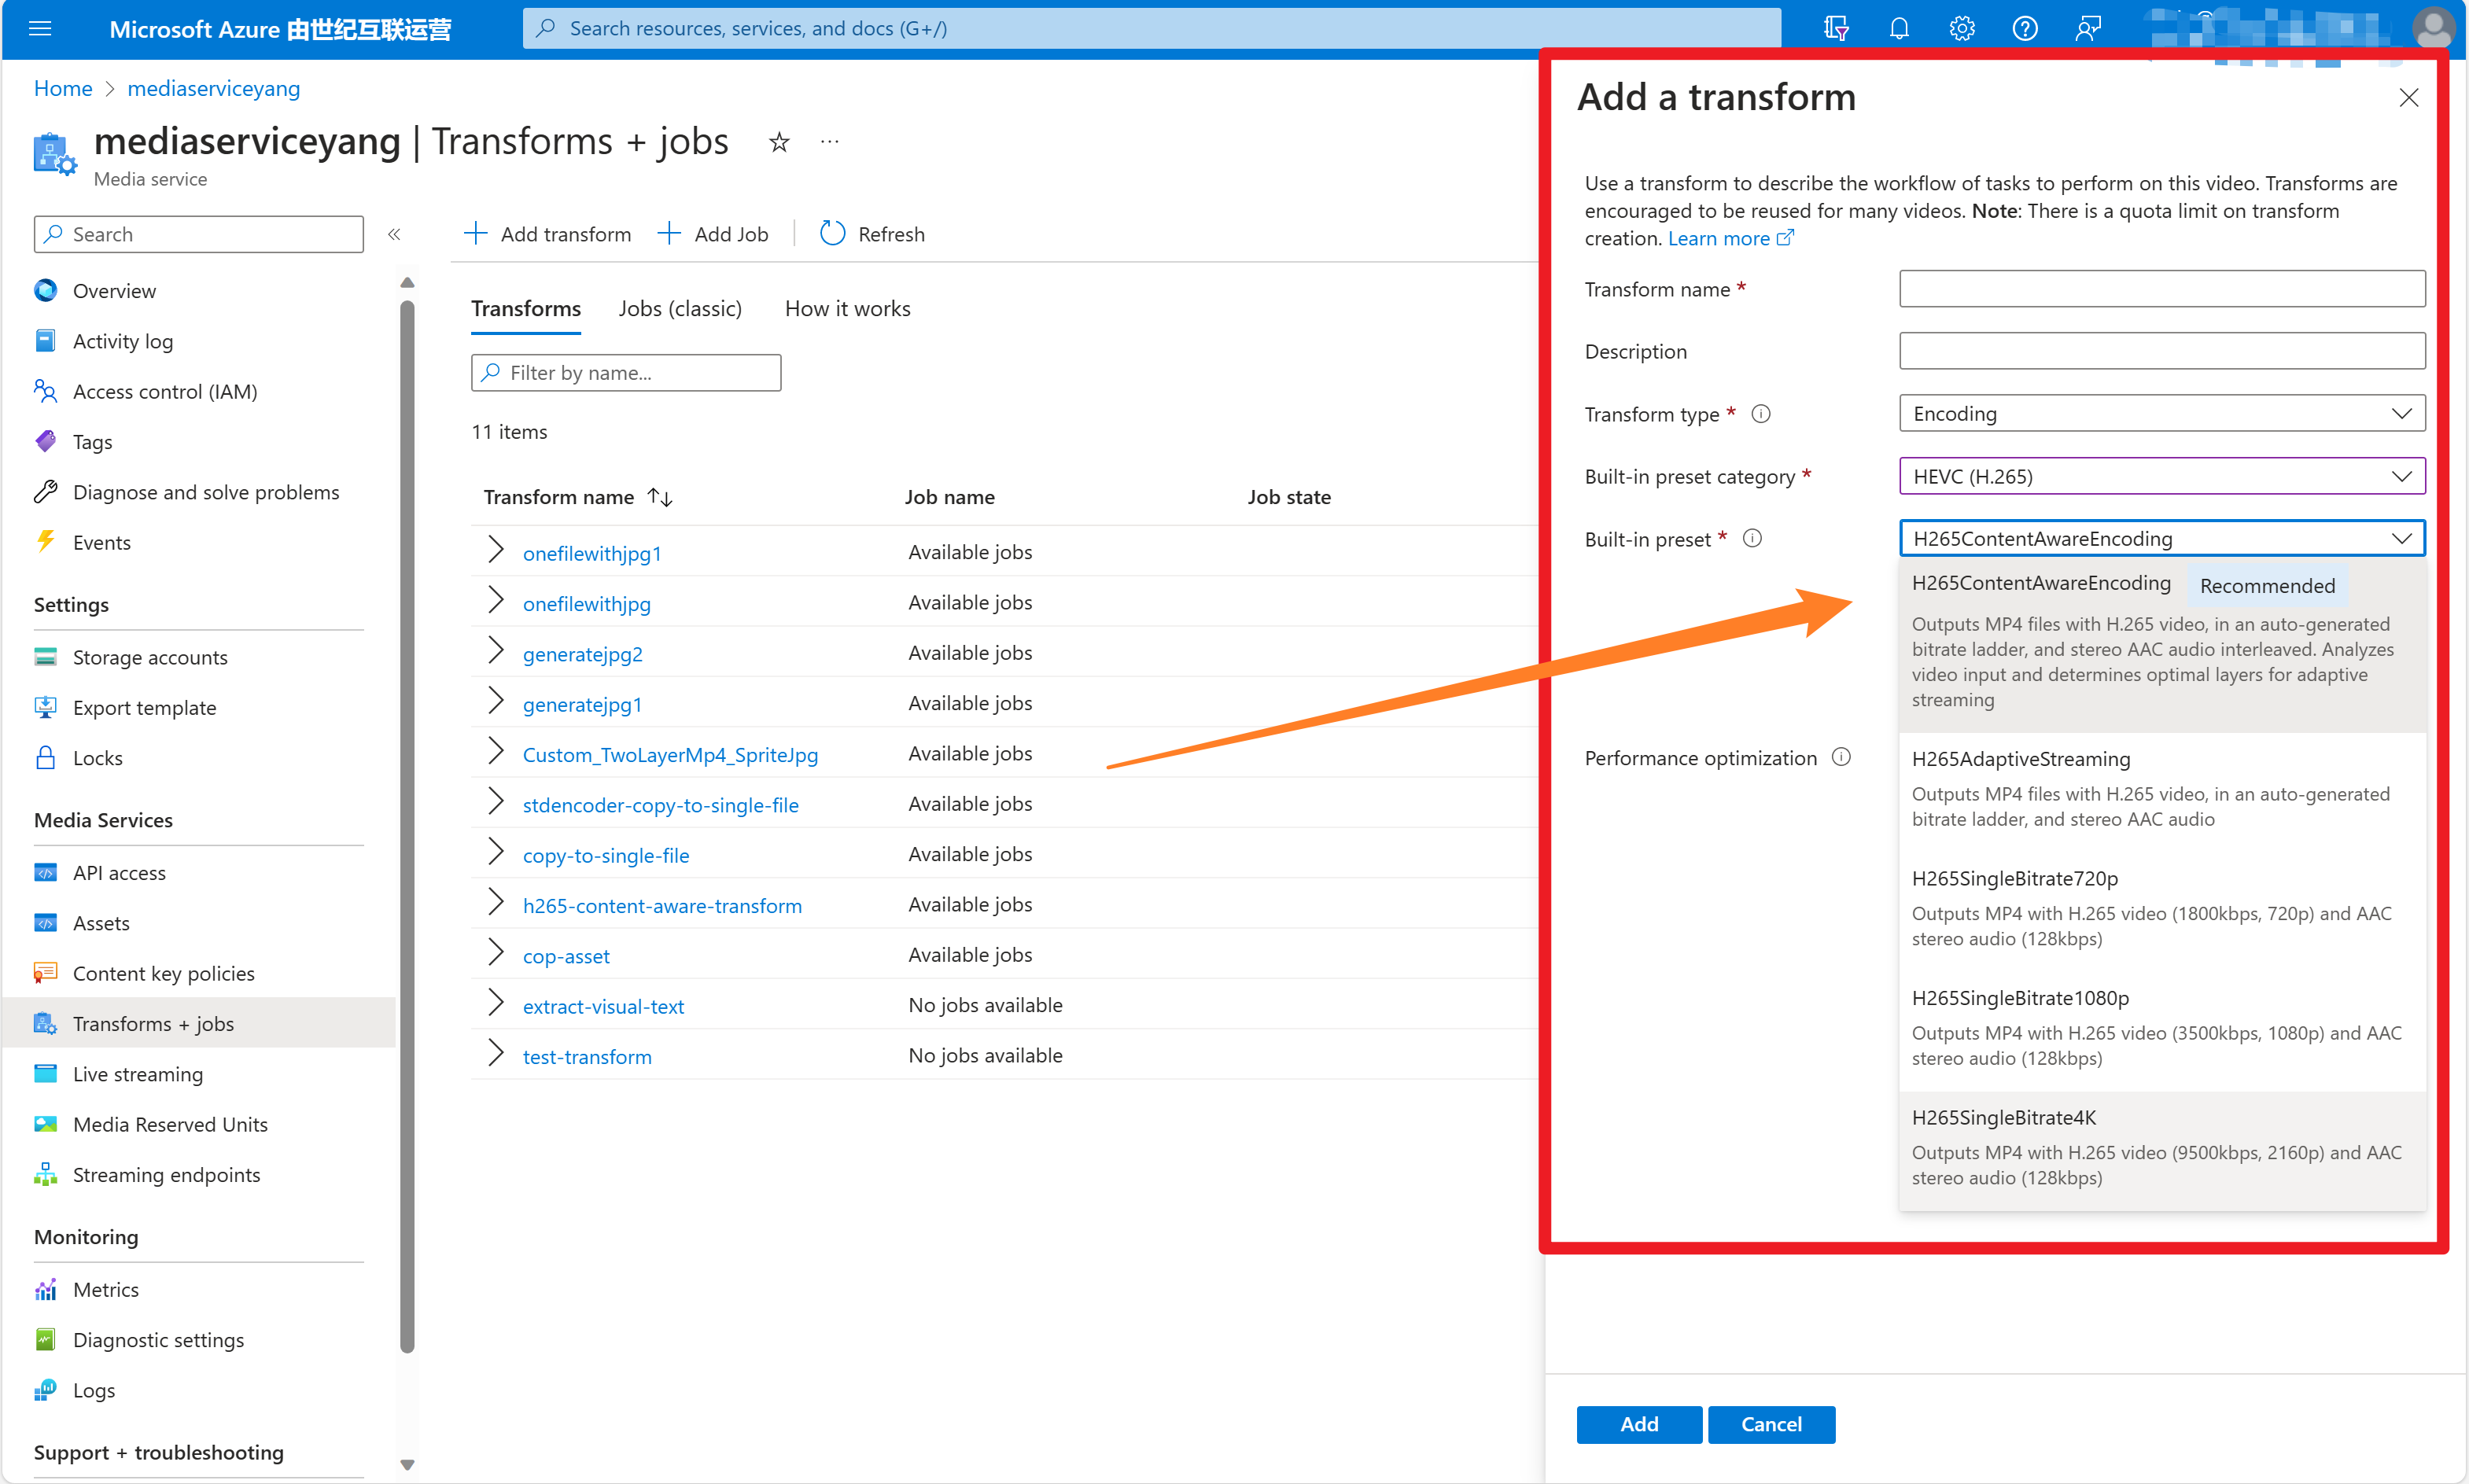Show info for Transform type

[1761, 414]
